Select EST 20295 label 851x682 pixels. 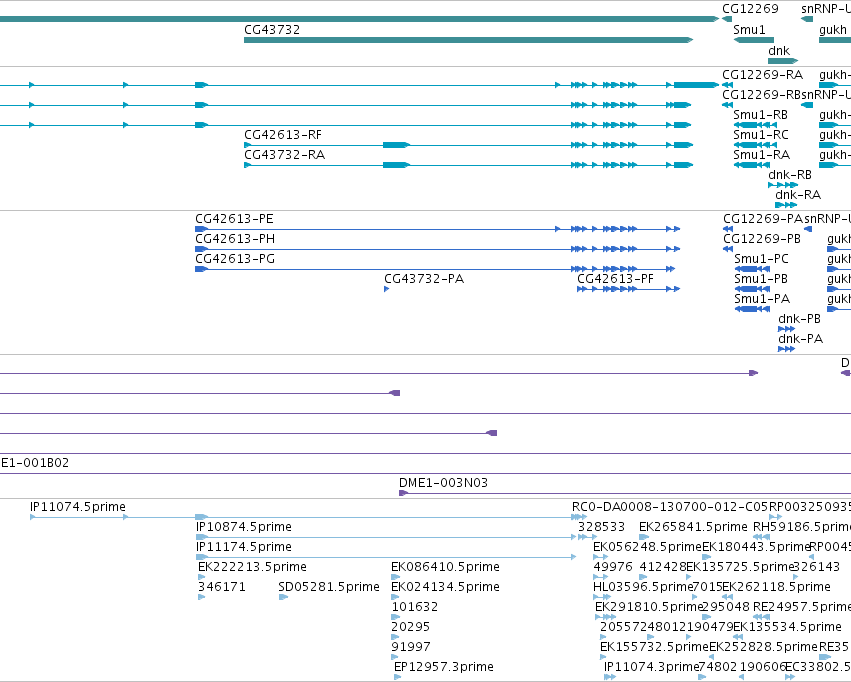pyautogui.click(x=411, y=627)
